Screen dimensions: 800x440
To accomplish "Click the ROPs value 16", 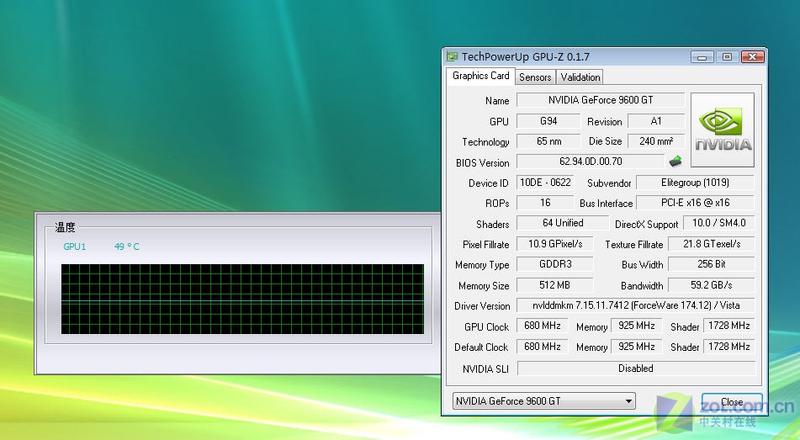I will [545, 203].
